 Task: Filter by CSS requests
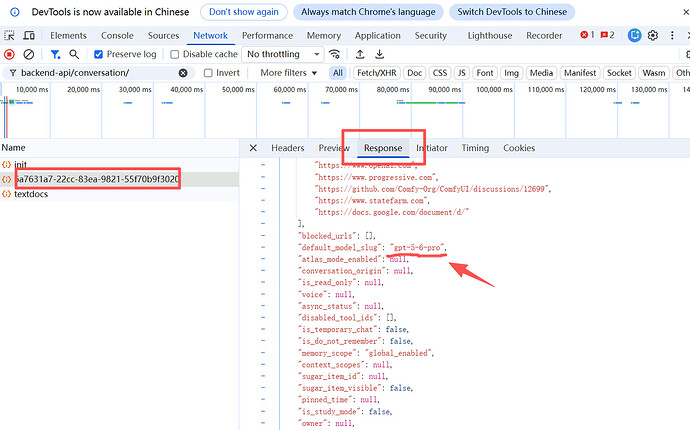[x=440, y=73]
